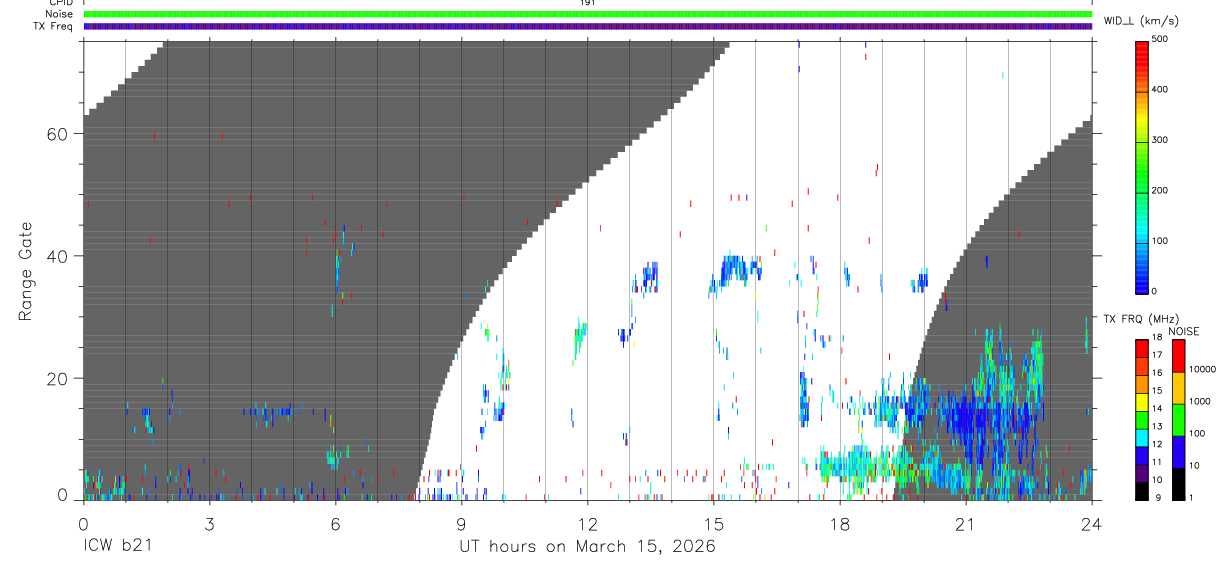Click the 'Noise' row label
1228x567 pixels.
[x=60, y=14]
